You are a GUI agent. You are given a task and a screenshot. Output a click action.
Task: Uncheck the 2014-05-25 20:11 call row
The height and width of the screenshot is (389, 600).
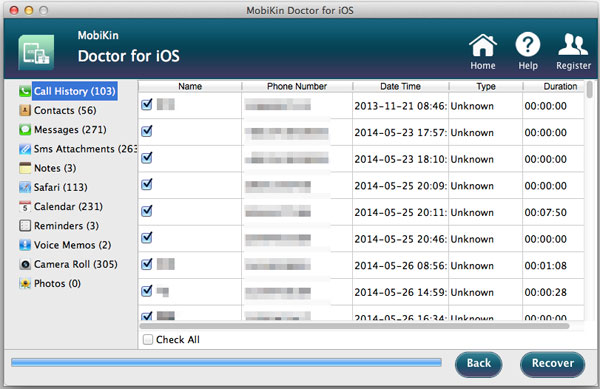click(x=147, y=211)
